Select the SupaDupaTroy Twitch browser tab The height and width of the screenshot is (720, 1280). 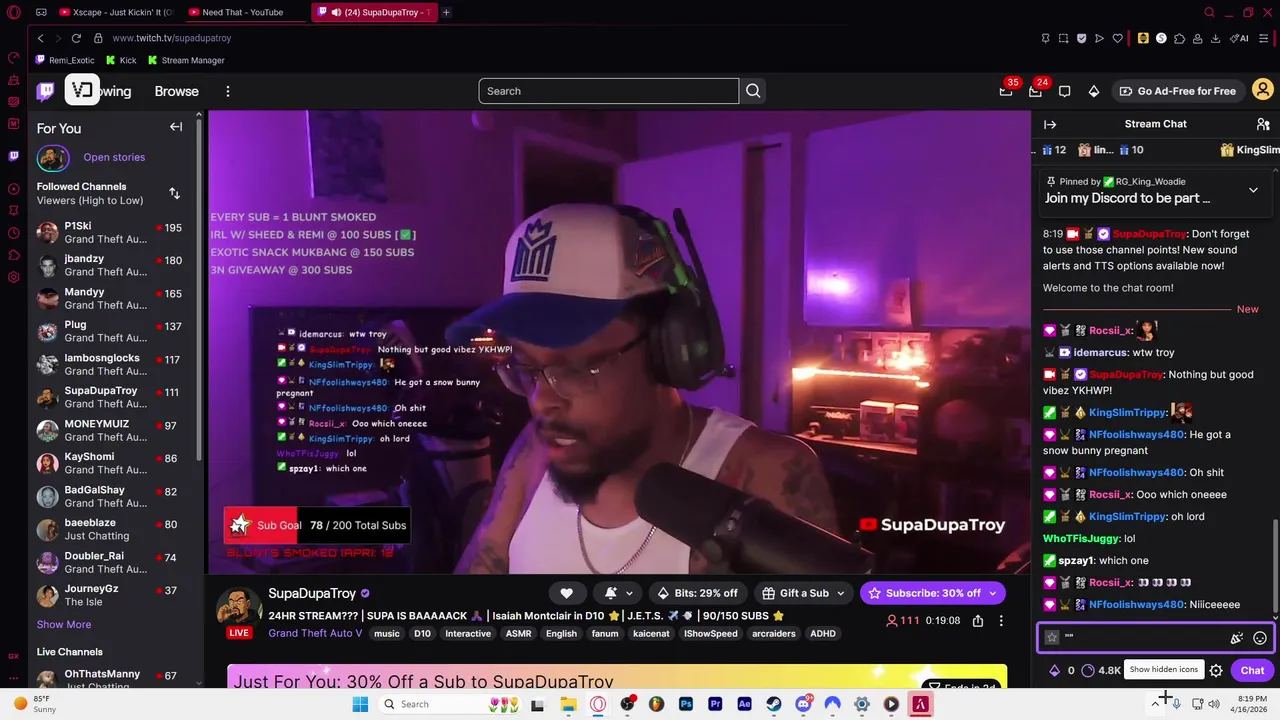pos(374,12)
